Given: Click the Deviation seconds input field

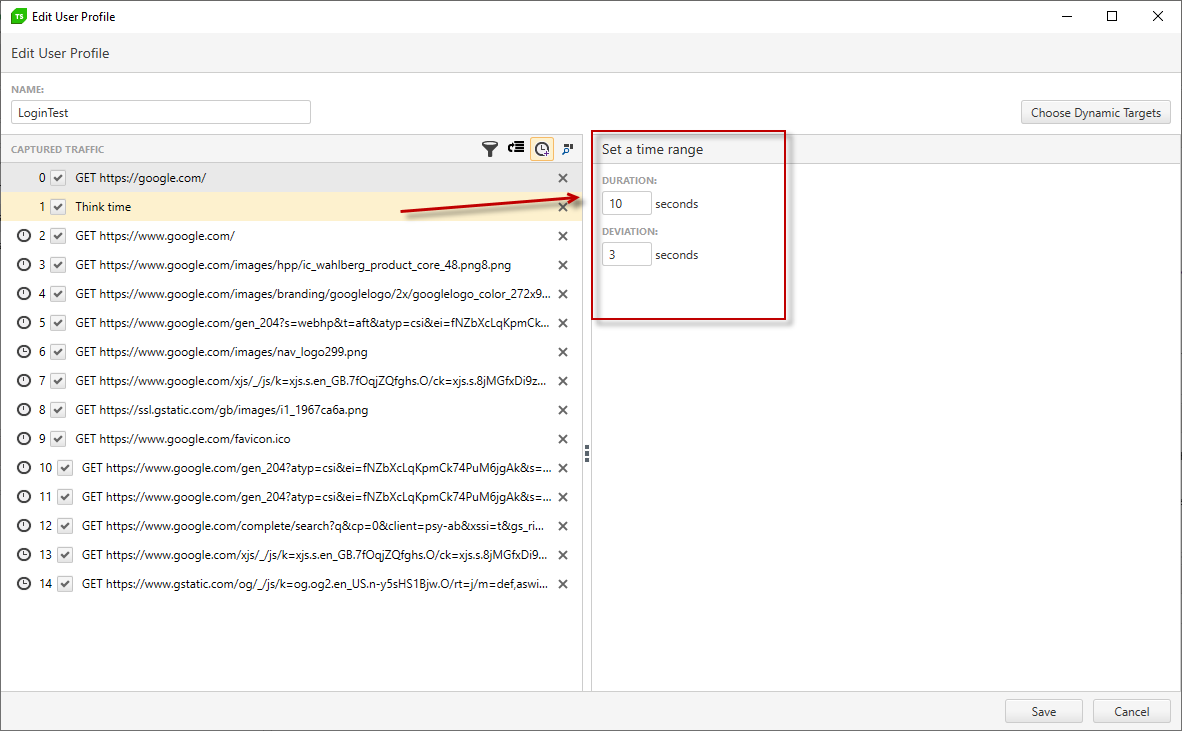Looking at the screenshot, I should pos(626,255).
